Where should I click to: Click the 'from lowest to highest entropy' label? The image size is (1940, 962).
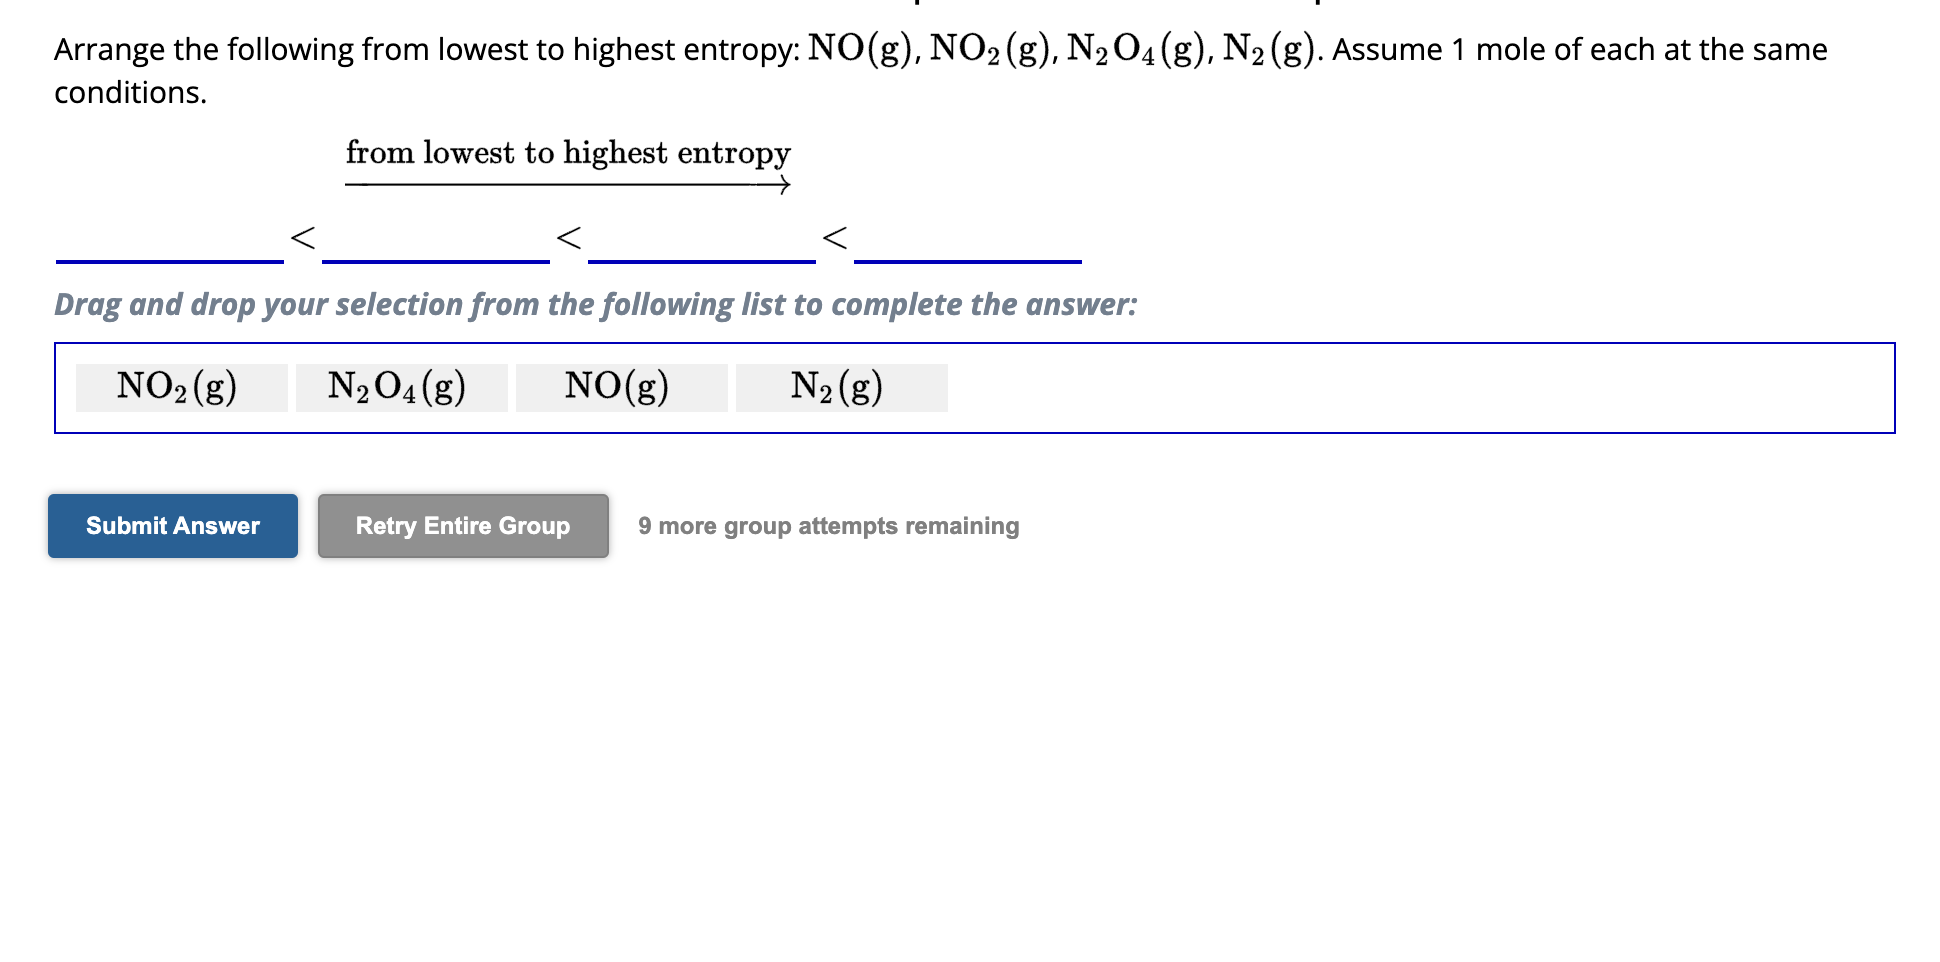(x=568, y=152)
